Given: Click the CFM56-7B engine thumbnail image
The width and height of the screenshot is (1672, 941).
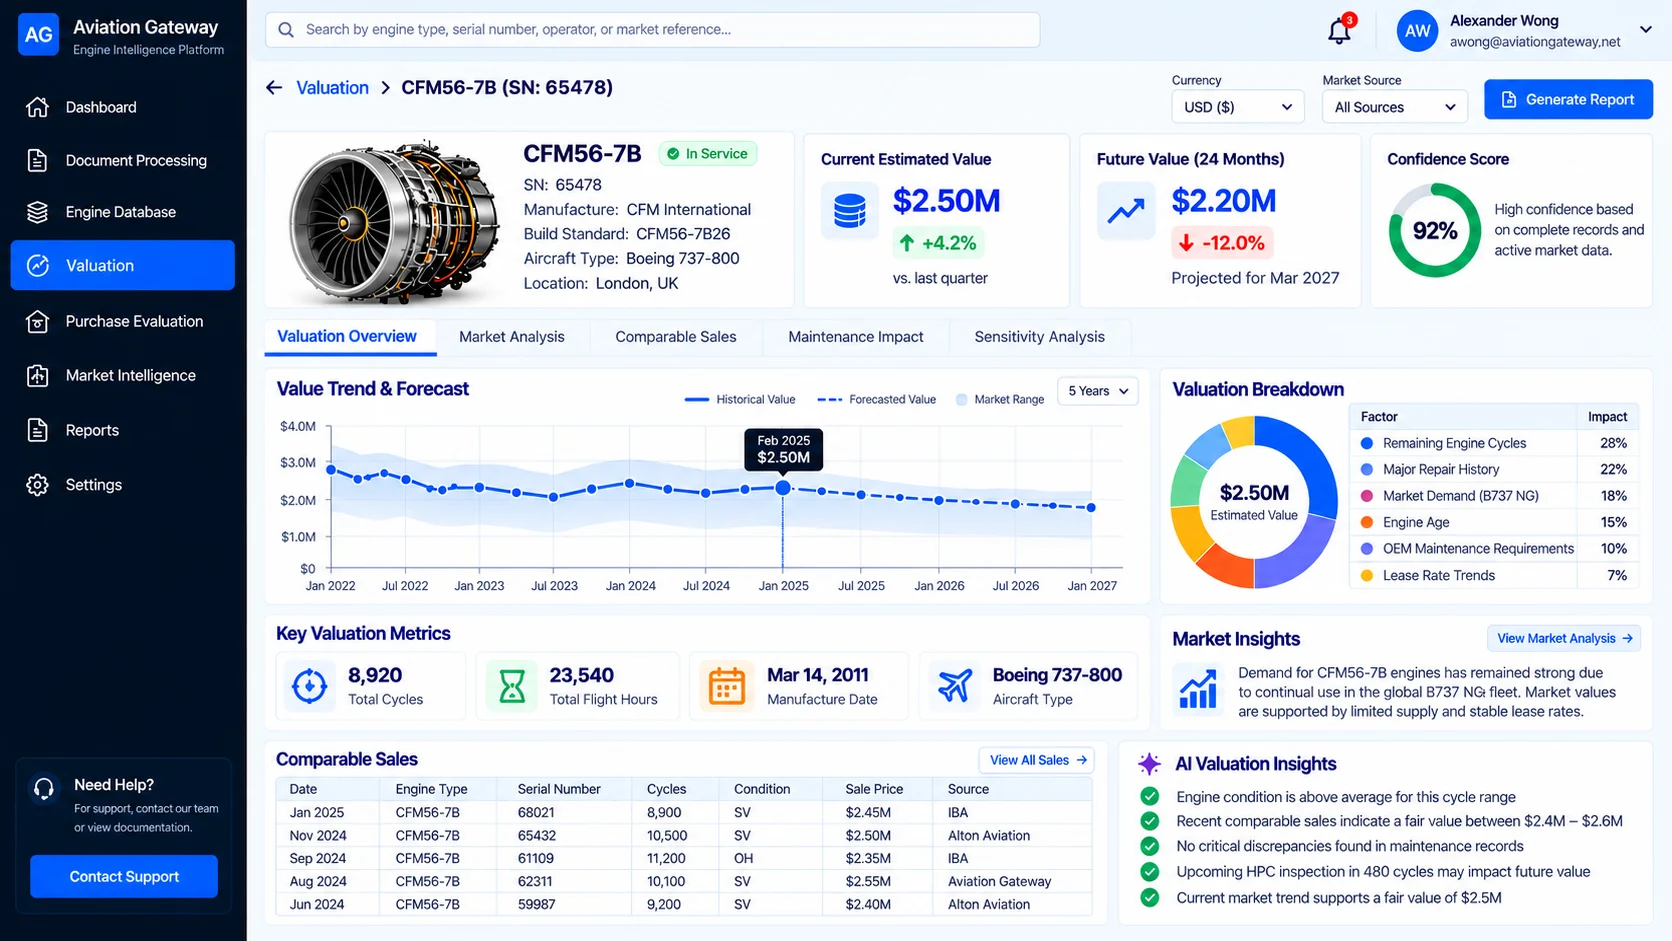Looking at the screenshot, I should [393, 222].
